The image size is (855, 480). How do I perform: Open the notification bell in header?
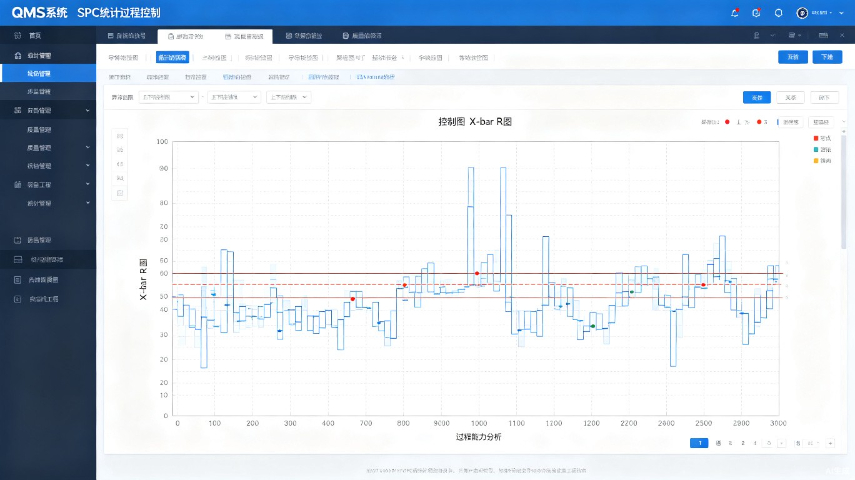(734, 13)
